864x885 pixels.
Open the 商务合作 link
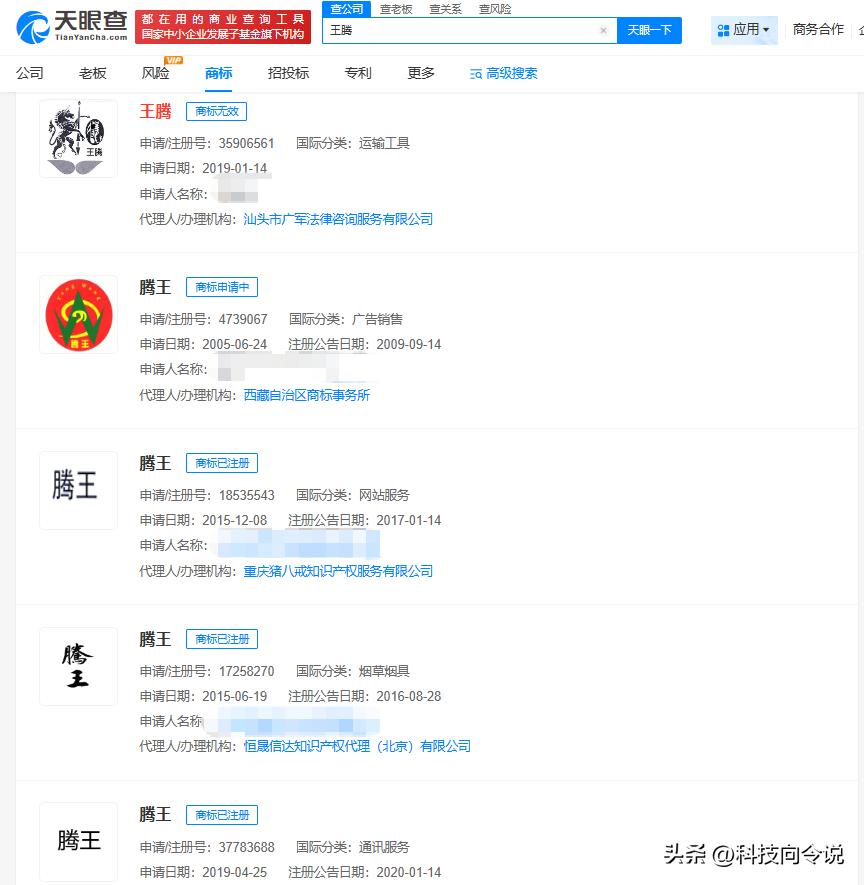pos(818,29)
